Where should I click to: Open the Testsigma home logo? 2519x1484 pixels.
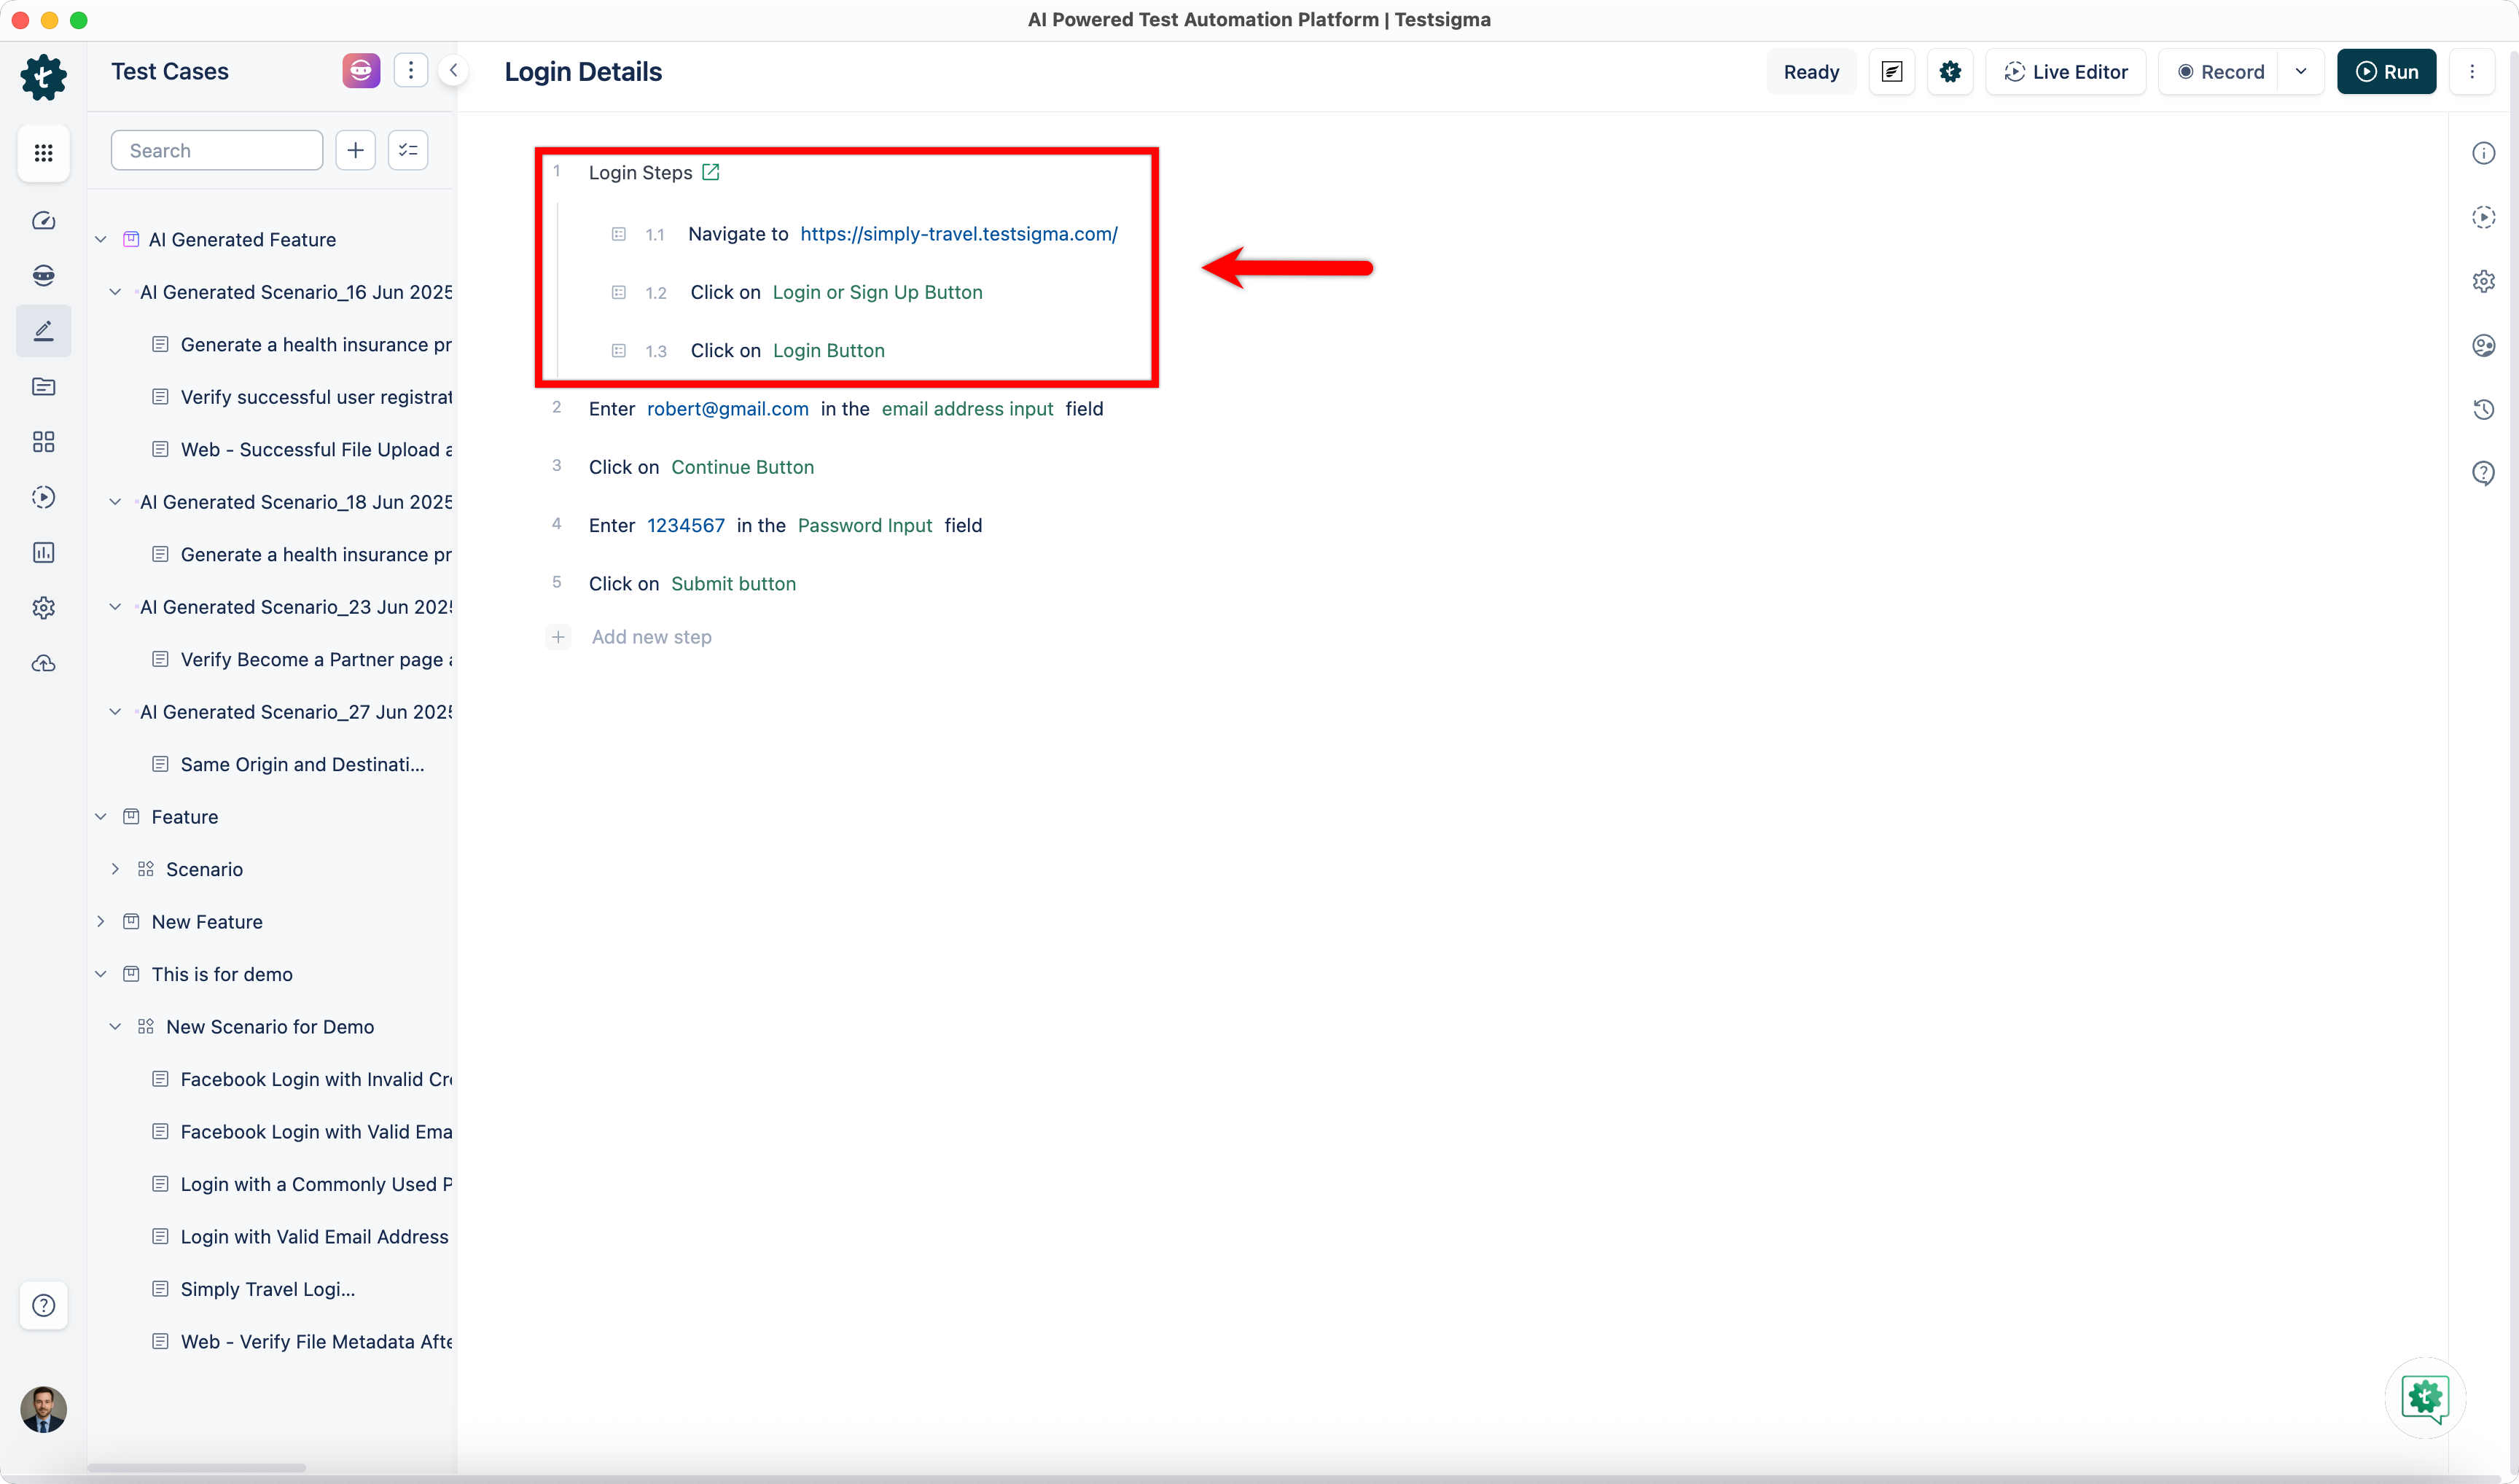tap(43, 77)
